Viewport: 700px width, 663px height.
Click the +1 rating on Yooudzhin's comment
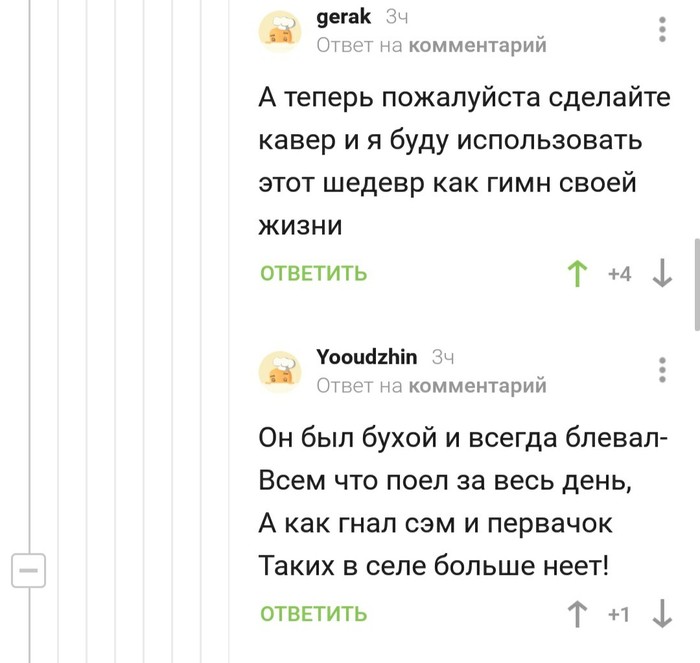click(x=619, y=615)
